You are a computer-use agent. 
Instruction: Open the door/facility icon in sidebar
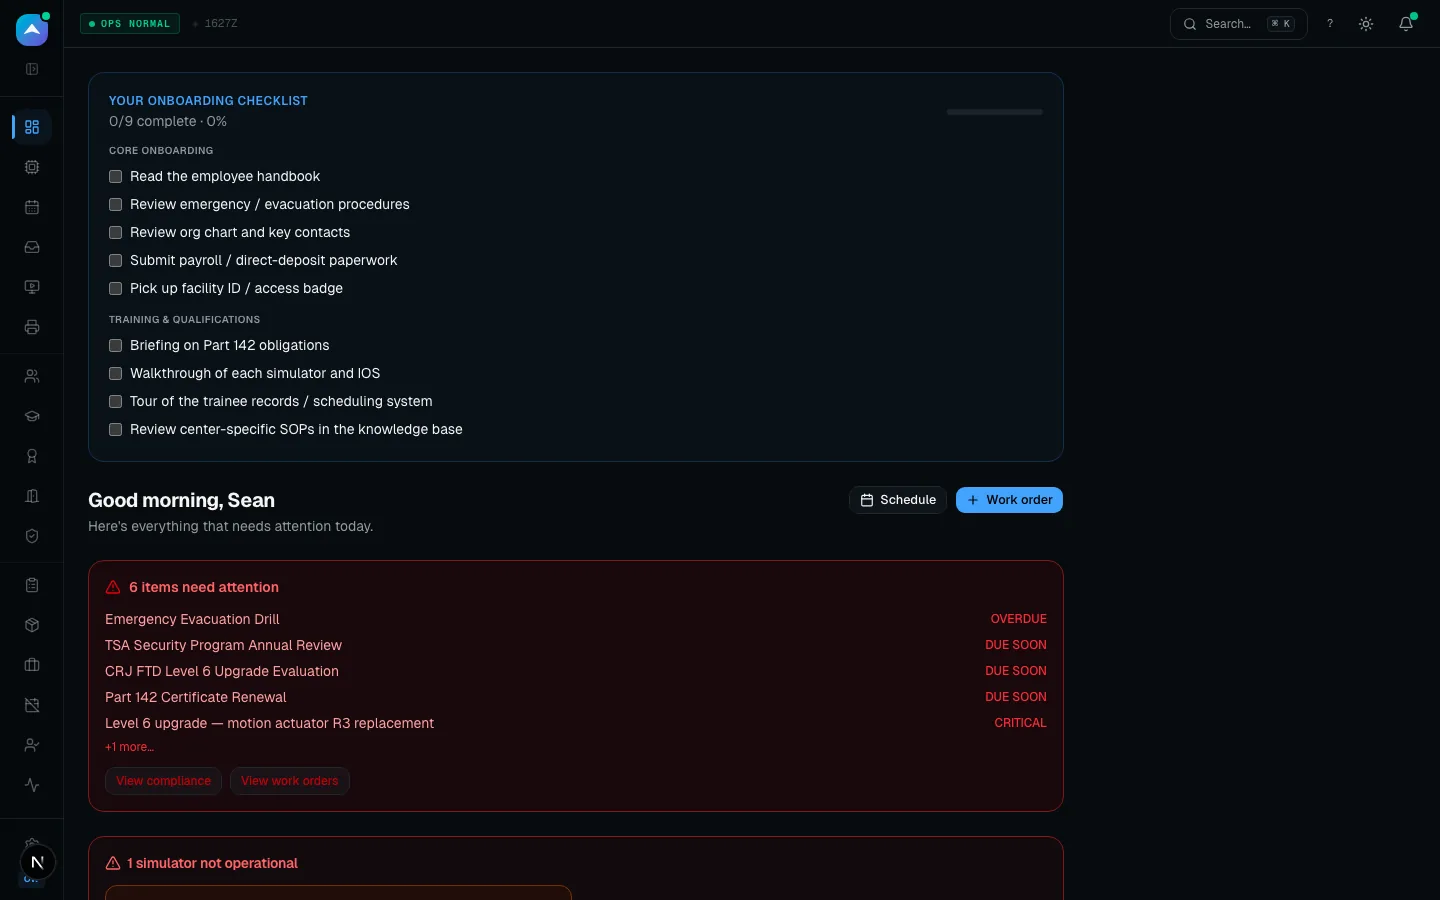[32, 496]
